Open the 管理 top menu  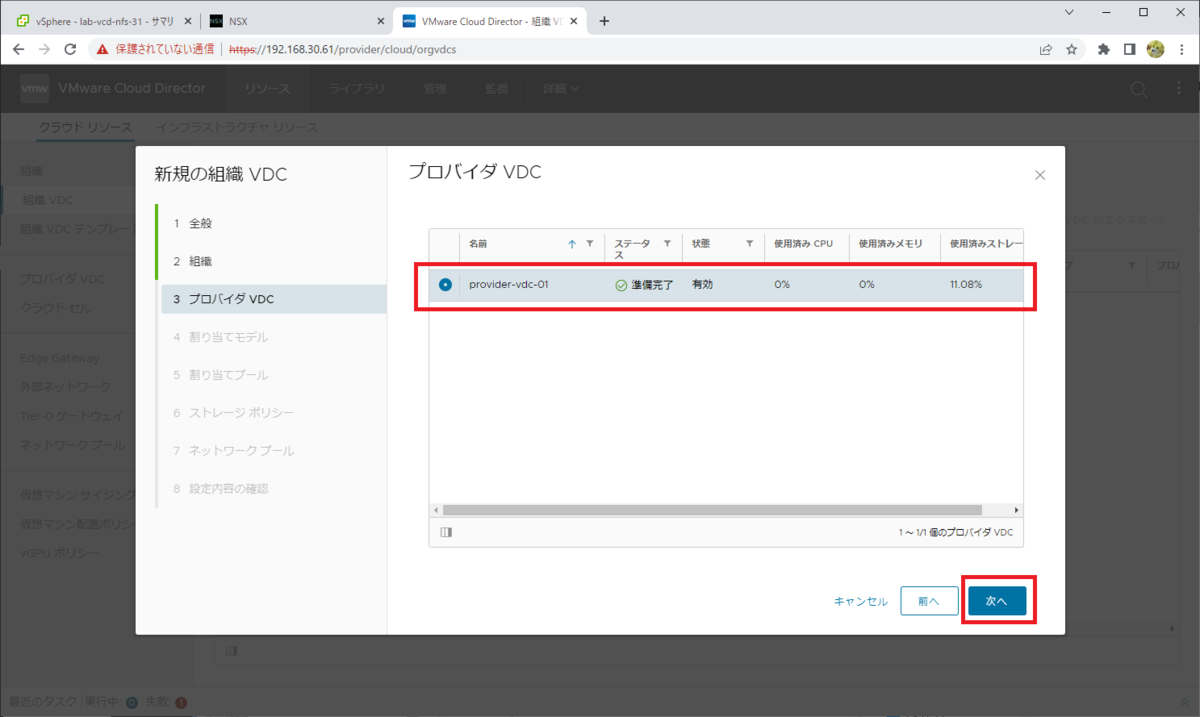pyautogui.click(x=435, y=89)
